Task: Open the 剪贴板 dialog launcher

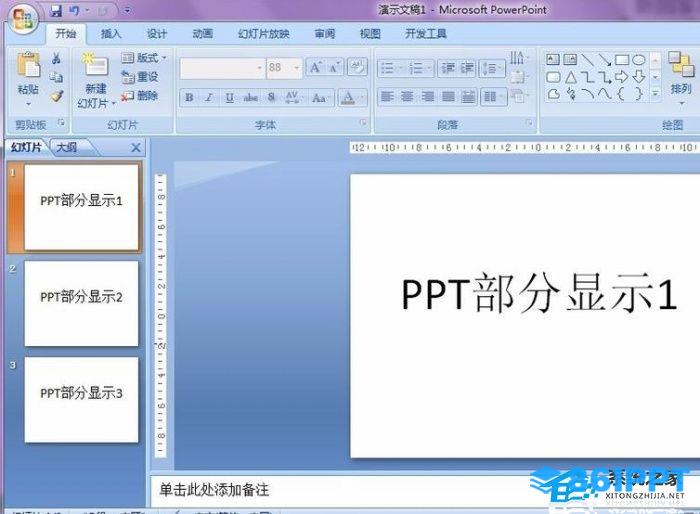Action: point(61,121)
